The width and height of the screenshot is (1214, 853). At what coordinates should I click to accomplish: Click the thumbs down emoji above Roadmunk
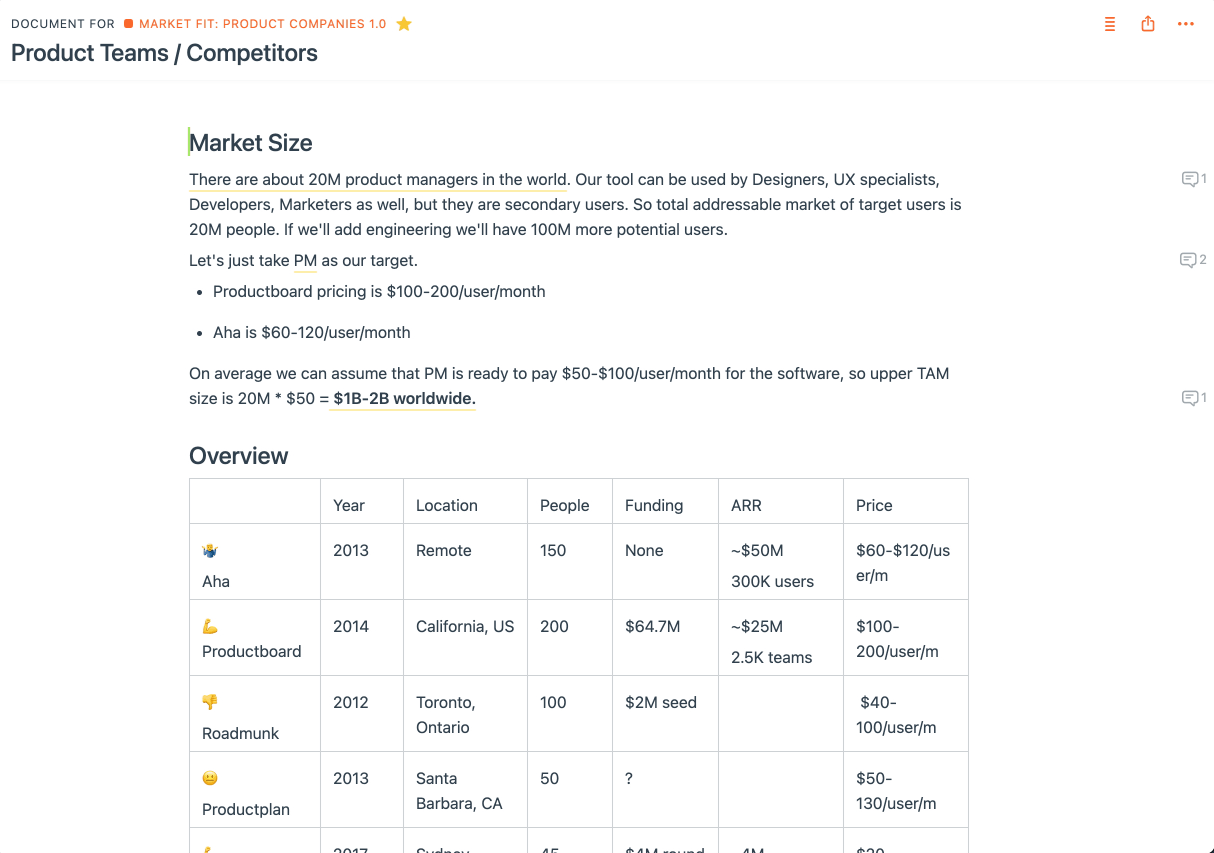(x=210, y=702)
